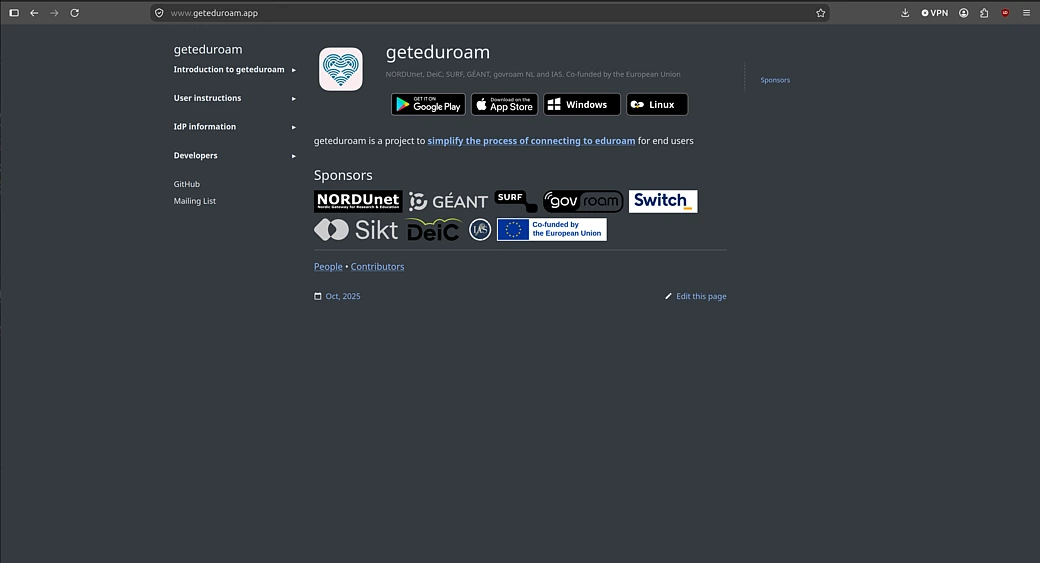Click the geteduroam main page heading
This screenshot has width=1040, height=563.
438,52
